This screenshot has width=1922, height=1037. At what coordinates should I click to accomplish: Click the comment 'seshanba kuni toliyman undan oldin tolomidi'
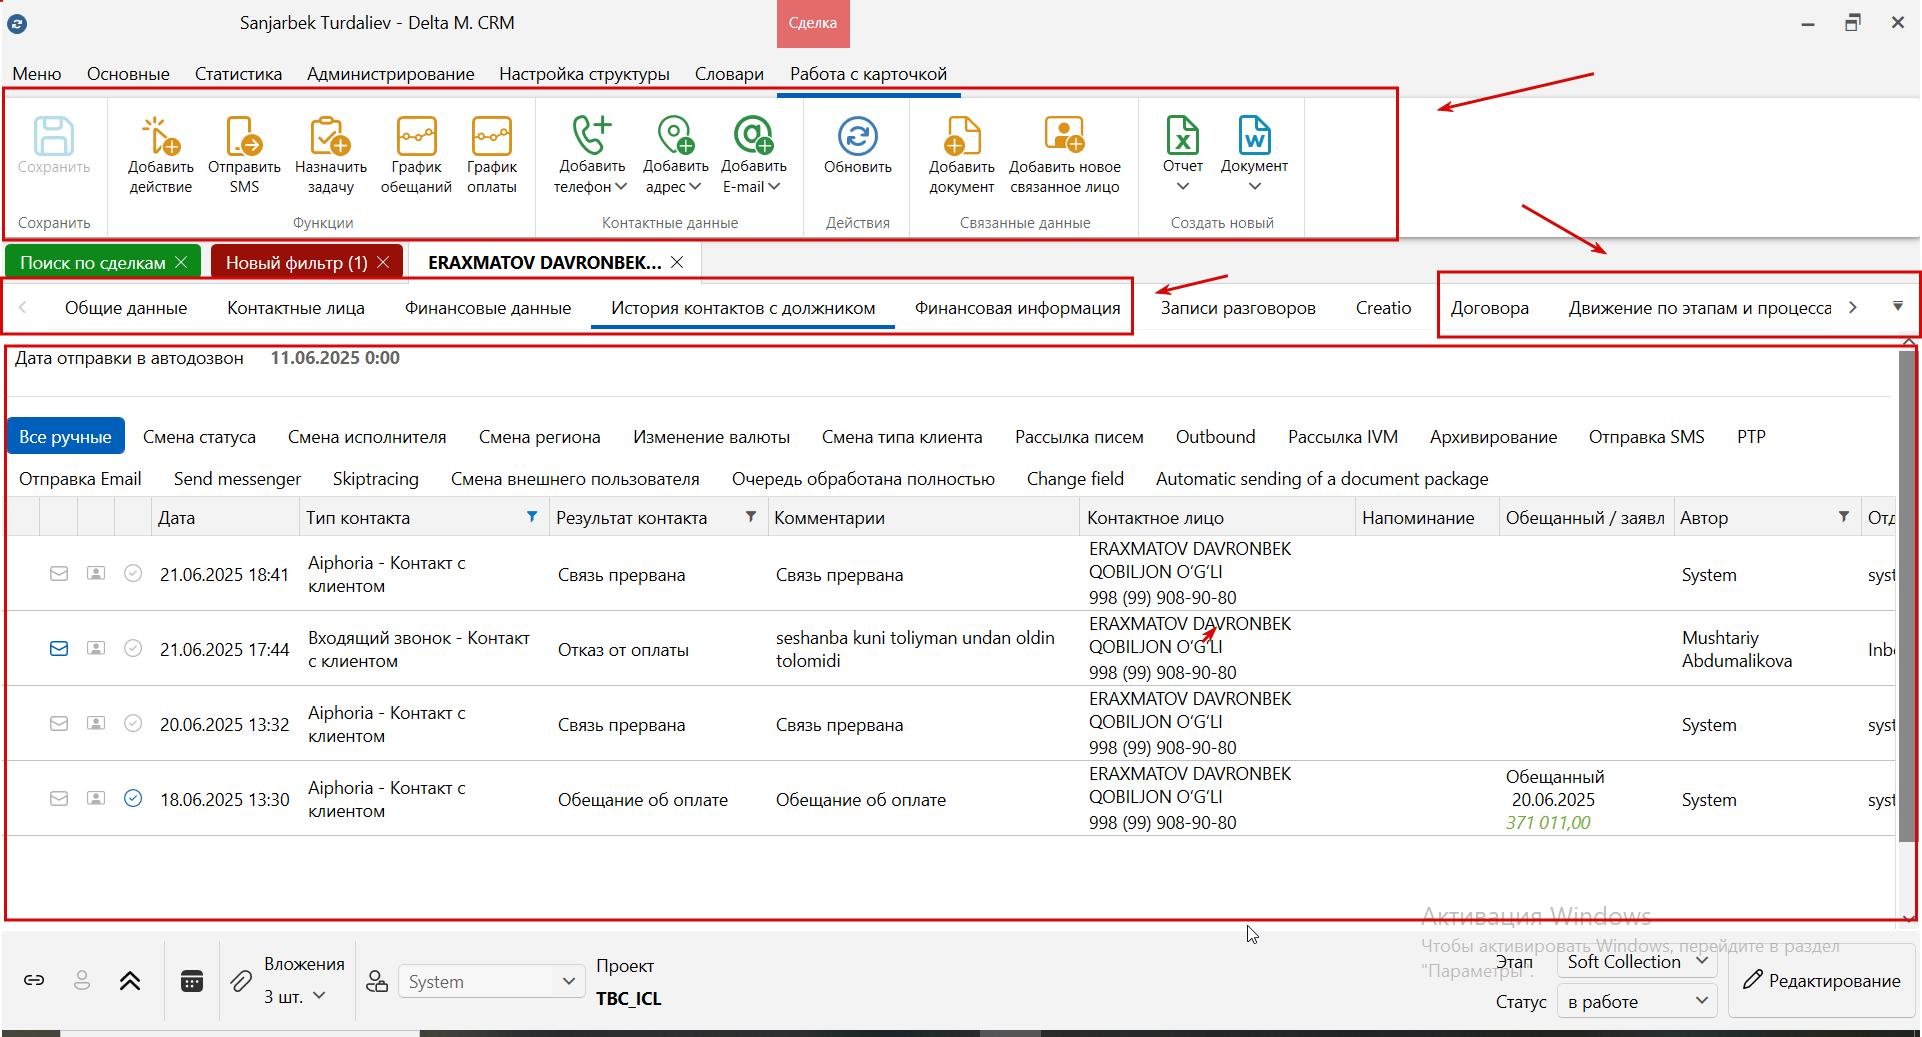point(915,649)
